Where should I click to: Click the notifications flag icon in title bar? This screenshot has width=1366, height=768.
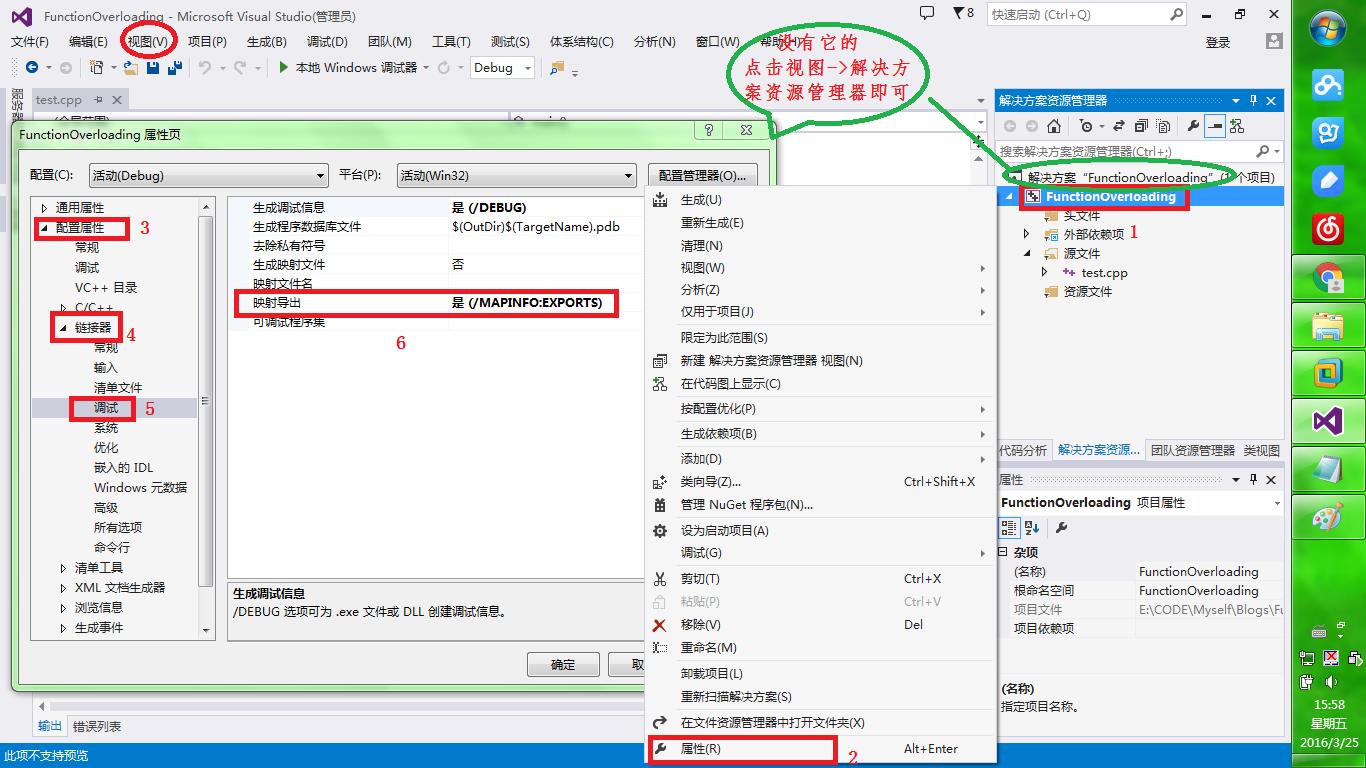click(956, 13)
